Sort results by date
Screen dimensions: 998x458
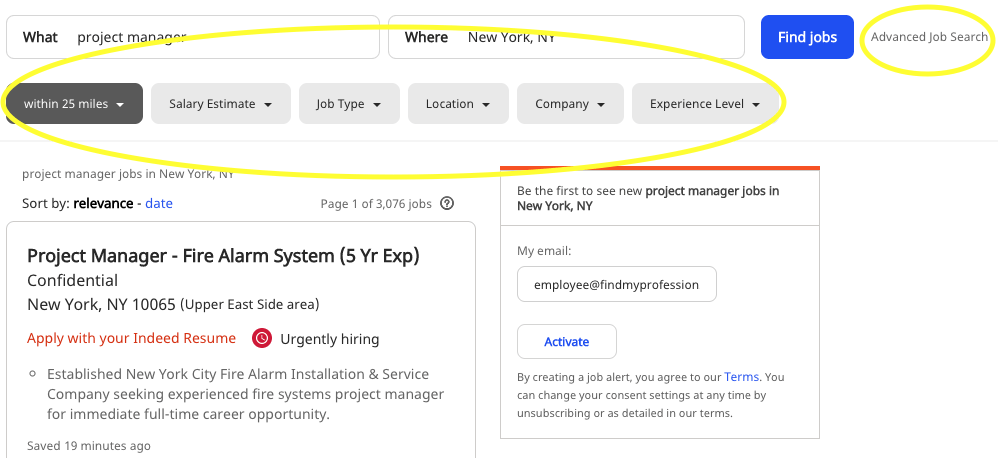click(x=159, y=204)
